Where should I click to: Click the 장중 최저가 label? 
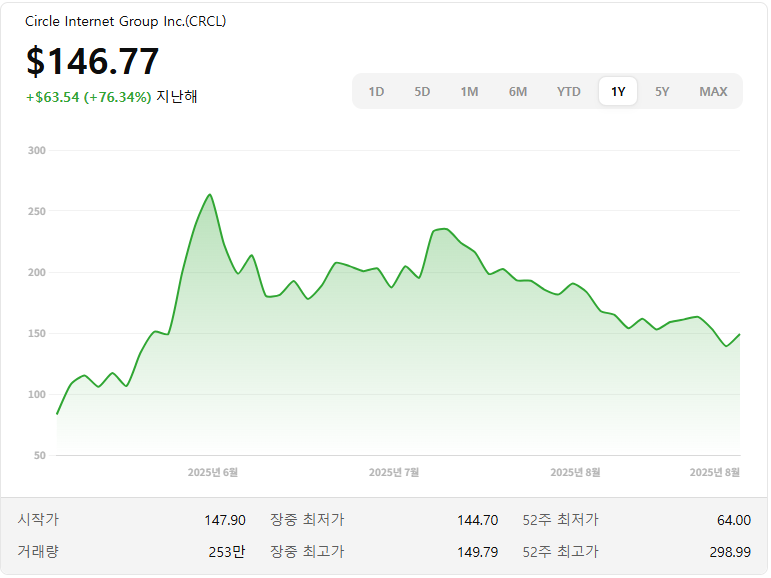(x=307, y=519)
